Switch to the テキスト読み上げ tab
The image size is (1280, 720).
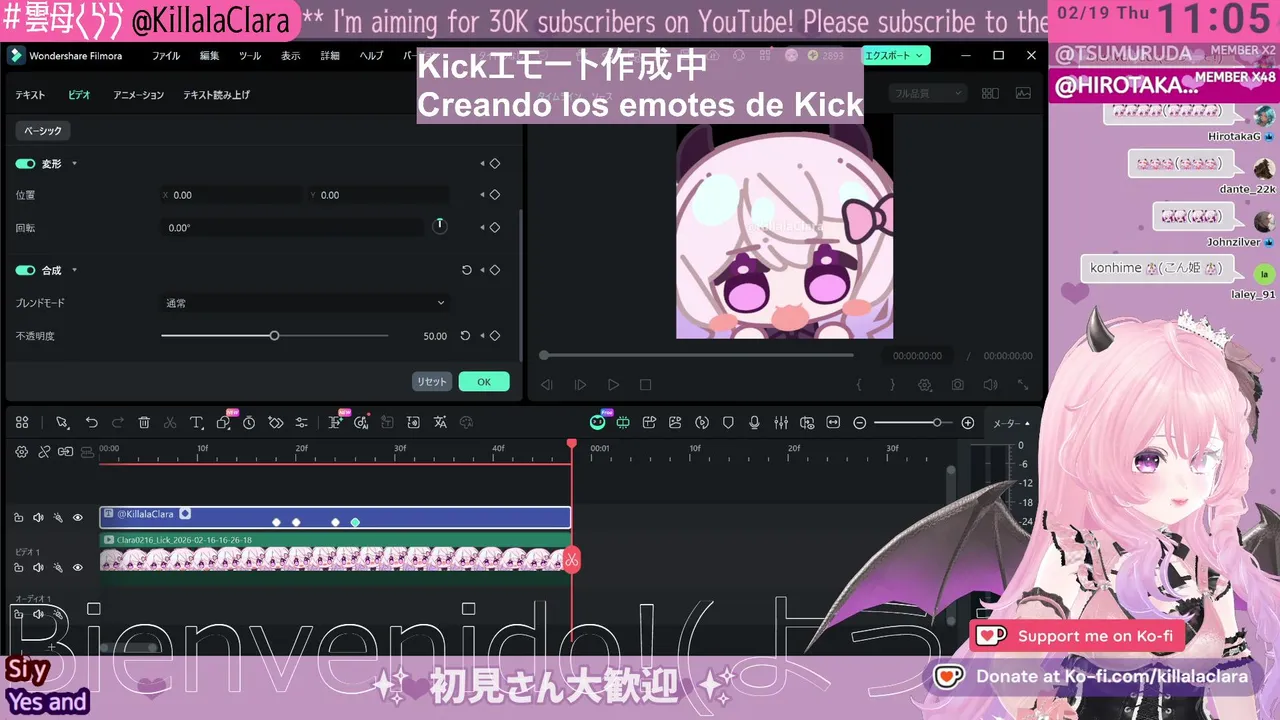coord(216,95)
